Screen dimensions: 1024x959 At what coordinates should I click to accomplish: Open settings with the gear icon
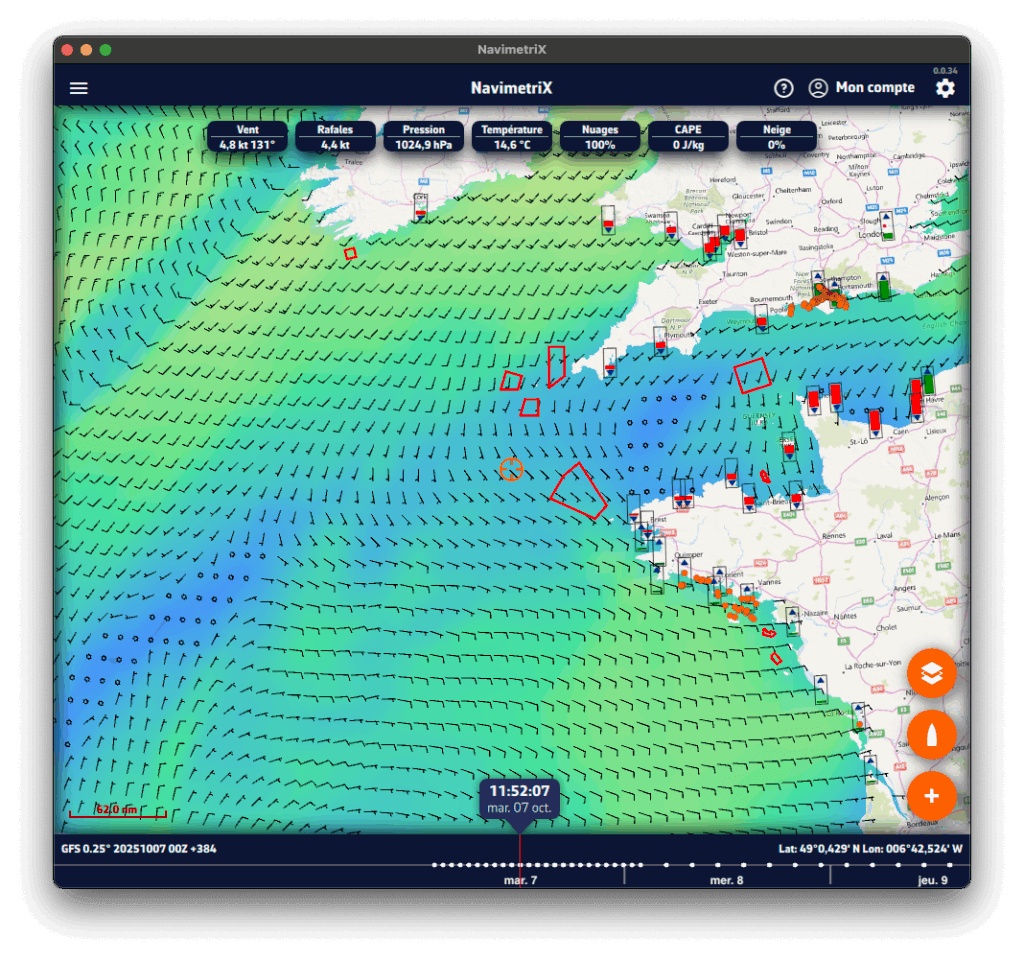click(x=945, y=89)
